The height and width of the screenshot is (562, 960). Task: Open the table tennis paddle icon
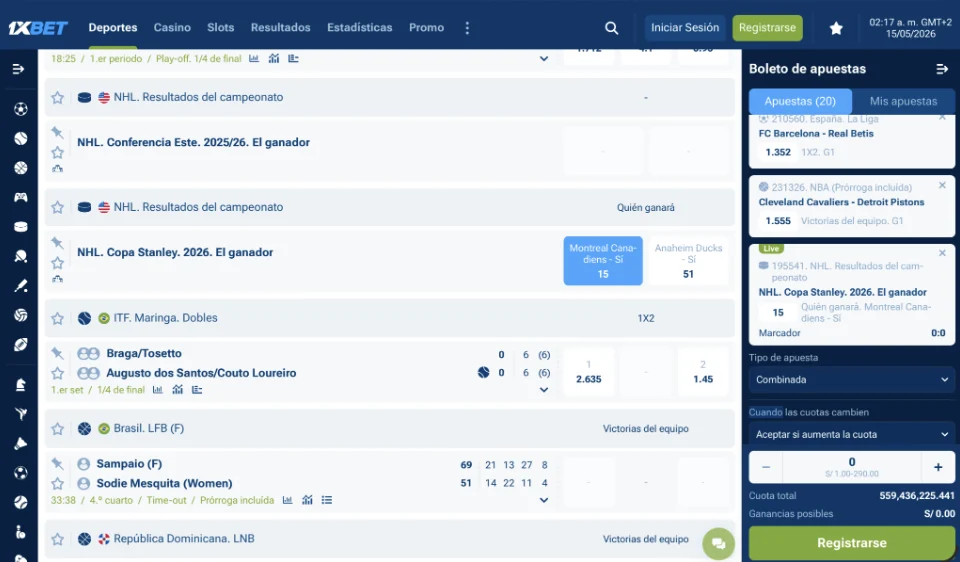click(x=21, y=256)
